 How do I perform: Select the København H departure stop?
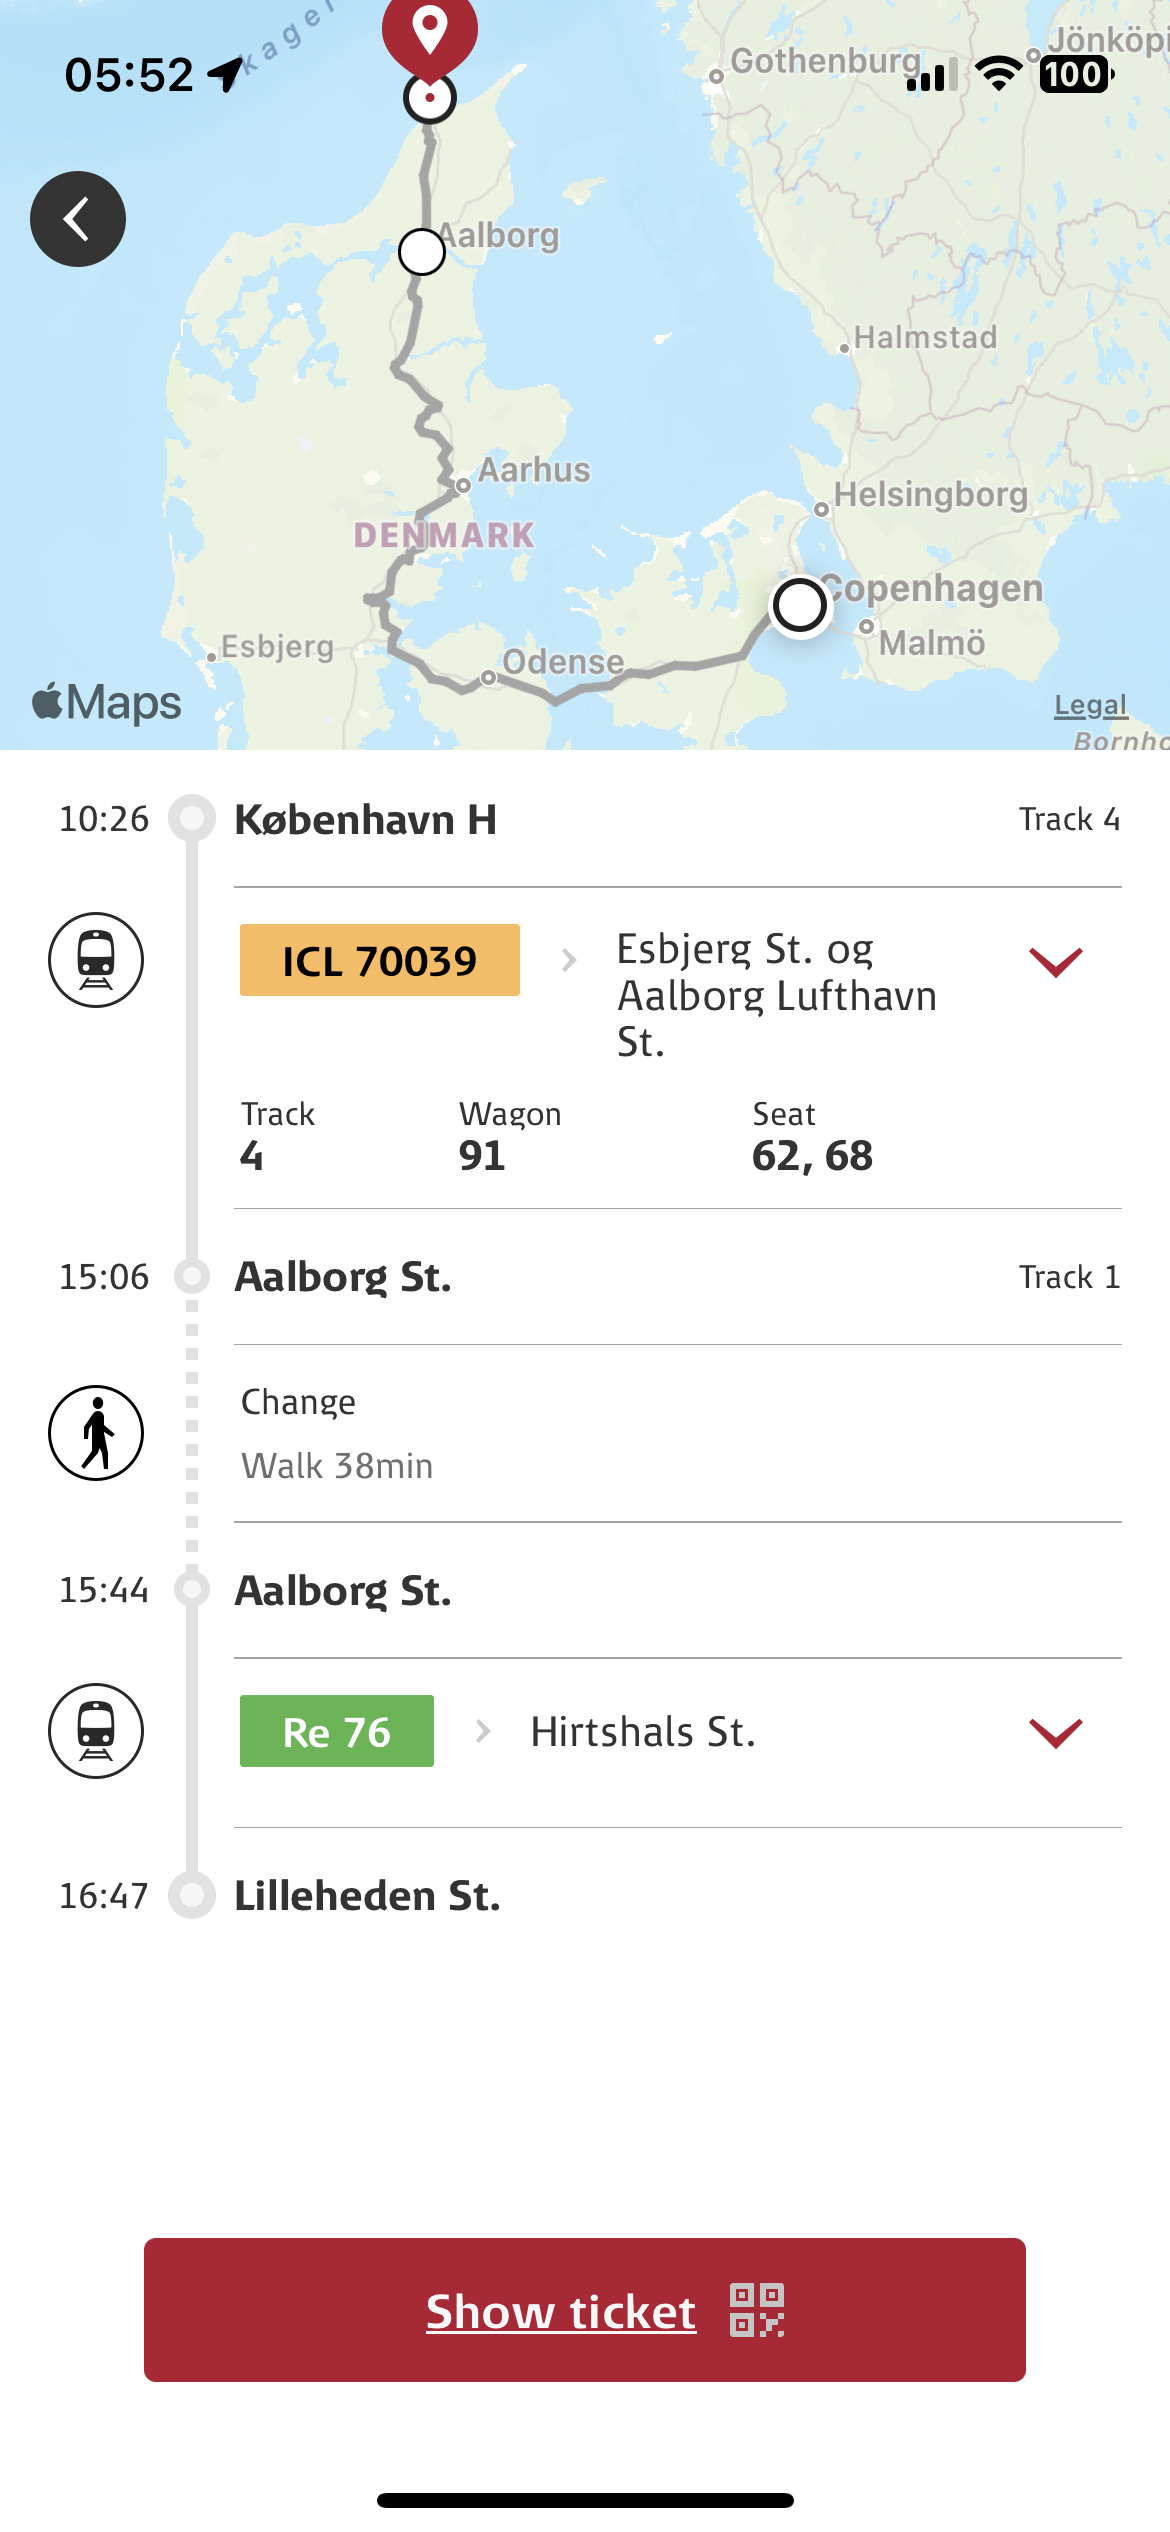point(366,820)
